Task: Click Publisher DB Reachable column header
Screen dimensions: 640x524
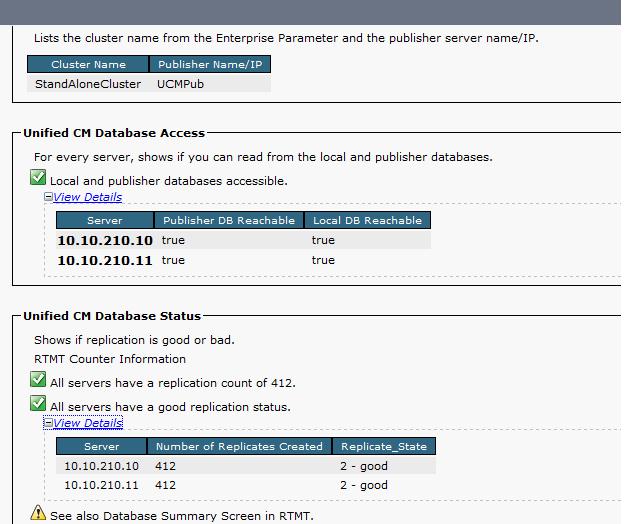Action: (x=229, y=220)
